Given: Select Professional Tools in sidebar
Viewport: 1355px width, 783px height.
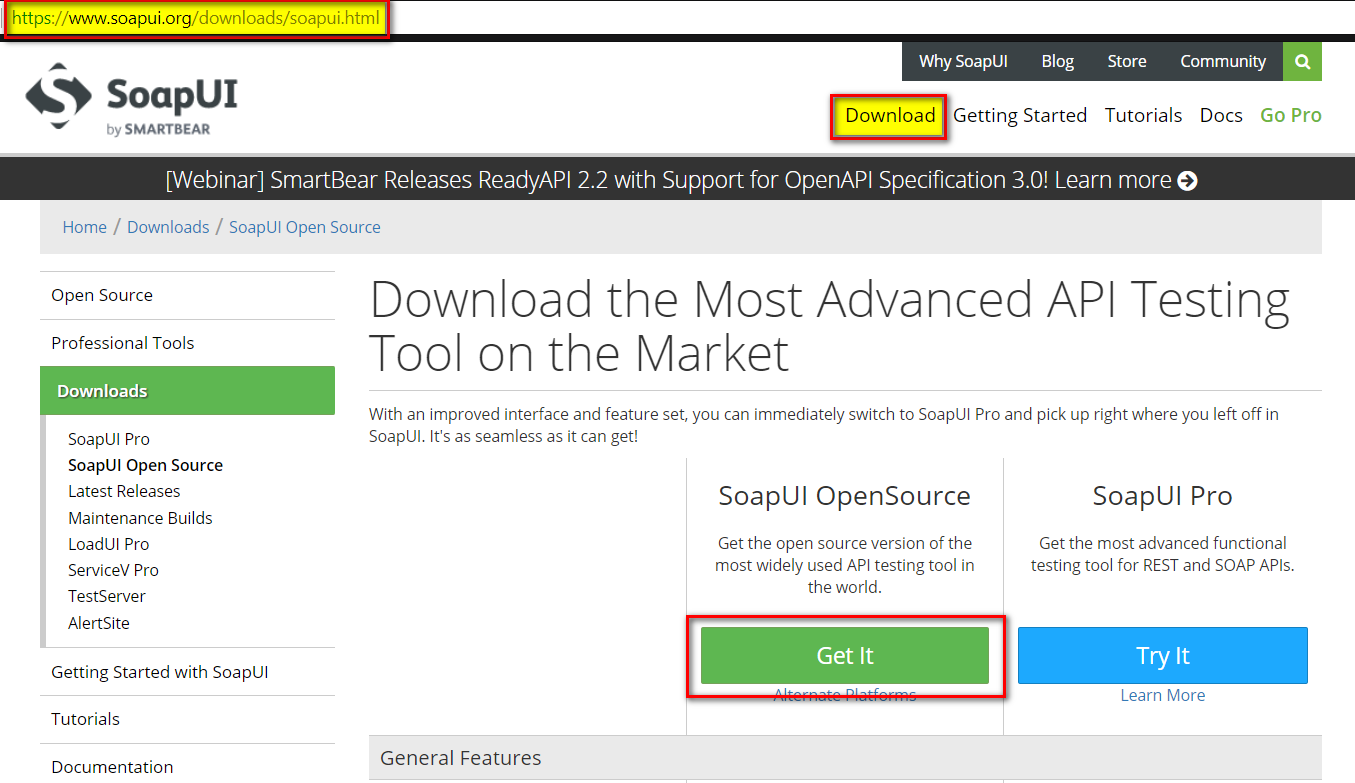Looking at the screenshot, I should click(x=123, y=343).
